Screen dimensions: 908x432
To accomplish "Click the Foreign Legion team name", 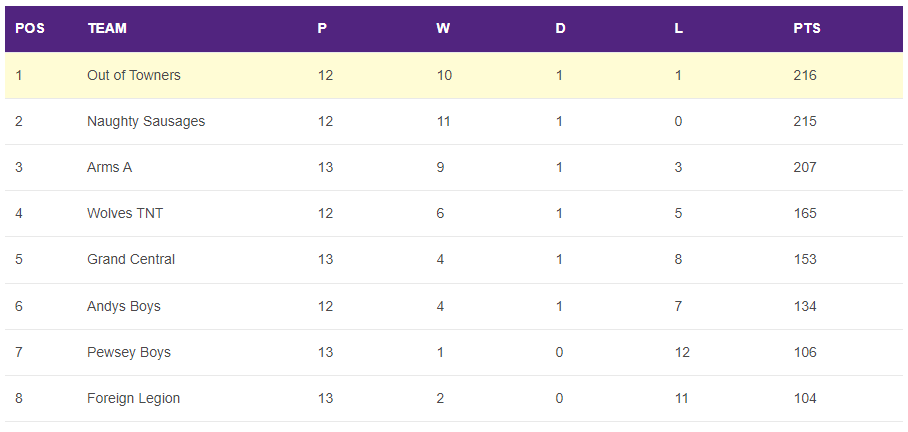I will [134, 398].
